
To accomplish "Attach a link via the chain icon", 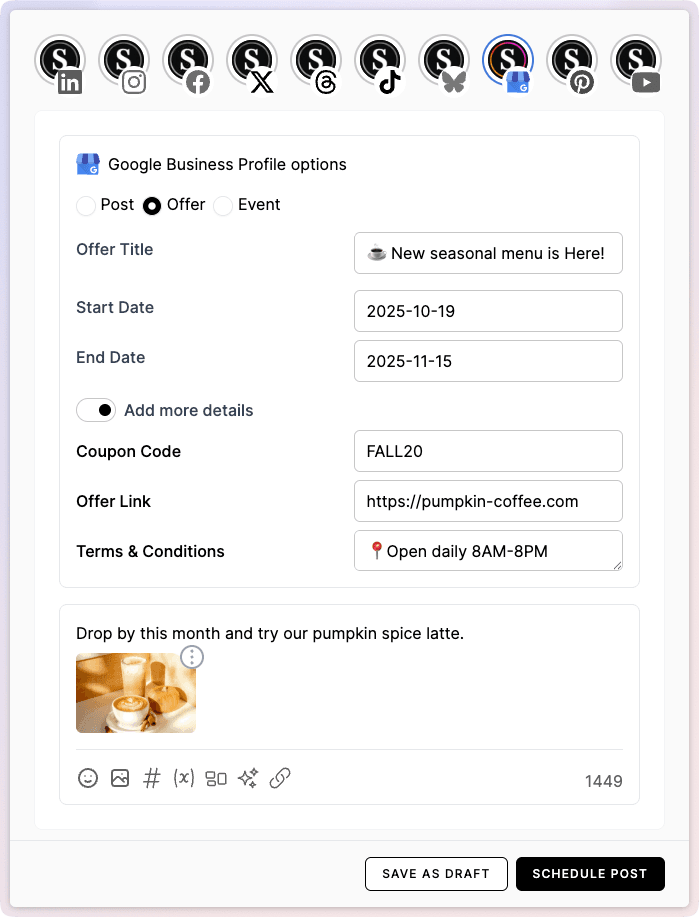I will 280,778.
